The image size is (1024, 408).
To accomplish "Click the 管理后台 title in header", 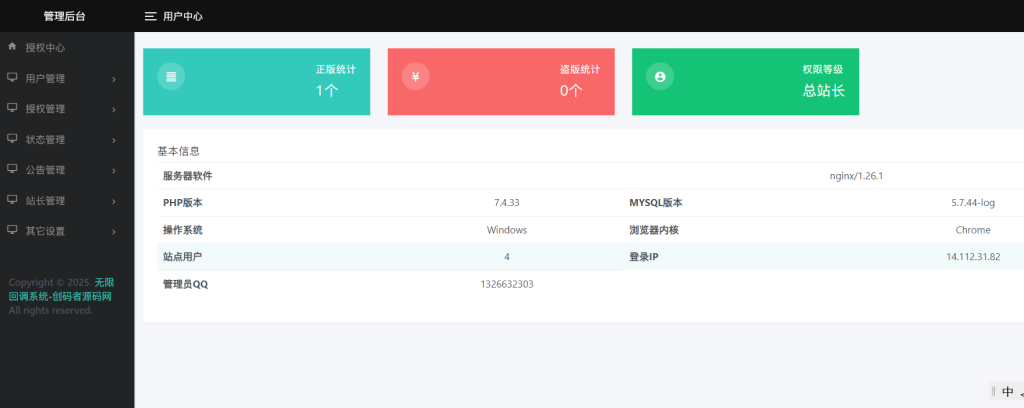I will click(x=64, y=16).
